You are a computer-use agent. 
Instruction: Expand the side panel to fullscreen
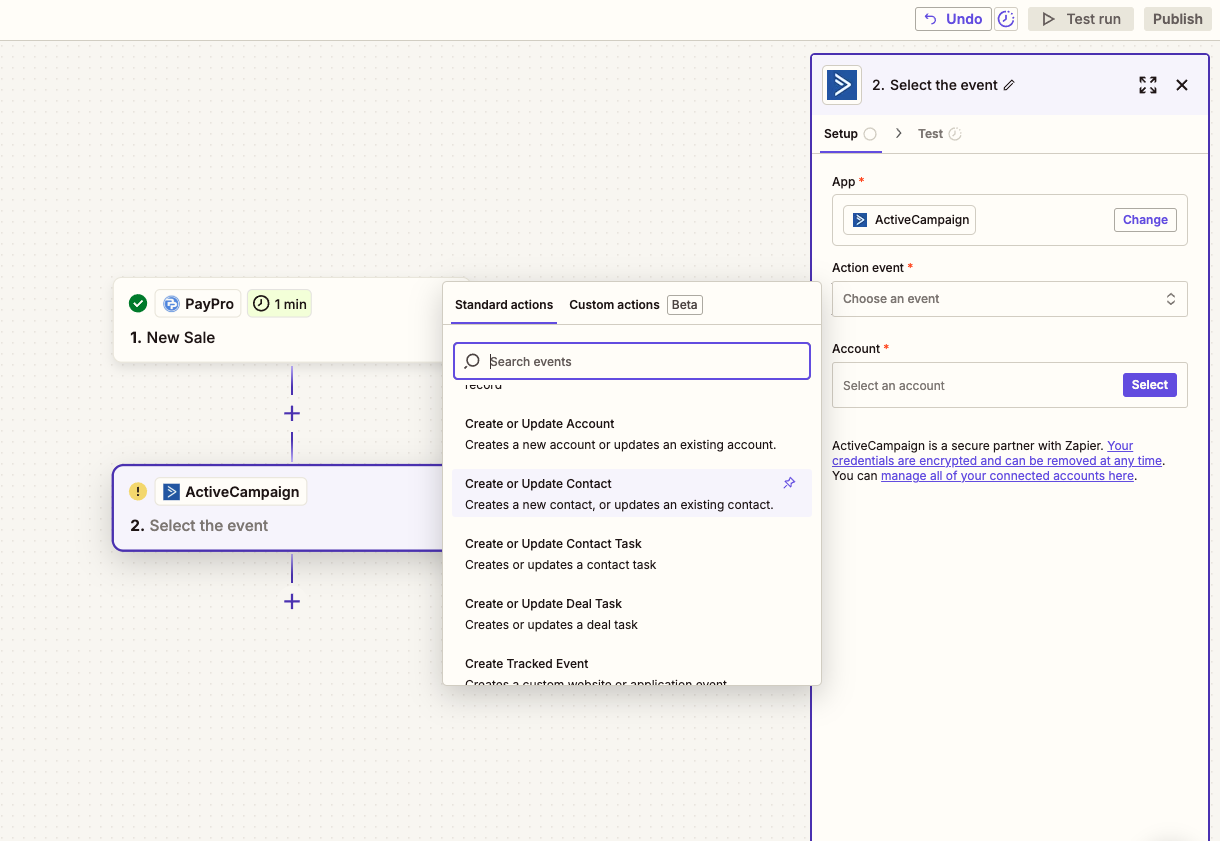(1148, 85)
